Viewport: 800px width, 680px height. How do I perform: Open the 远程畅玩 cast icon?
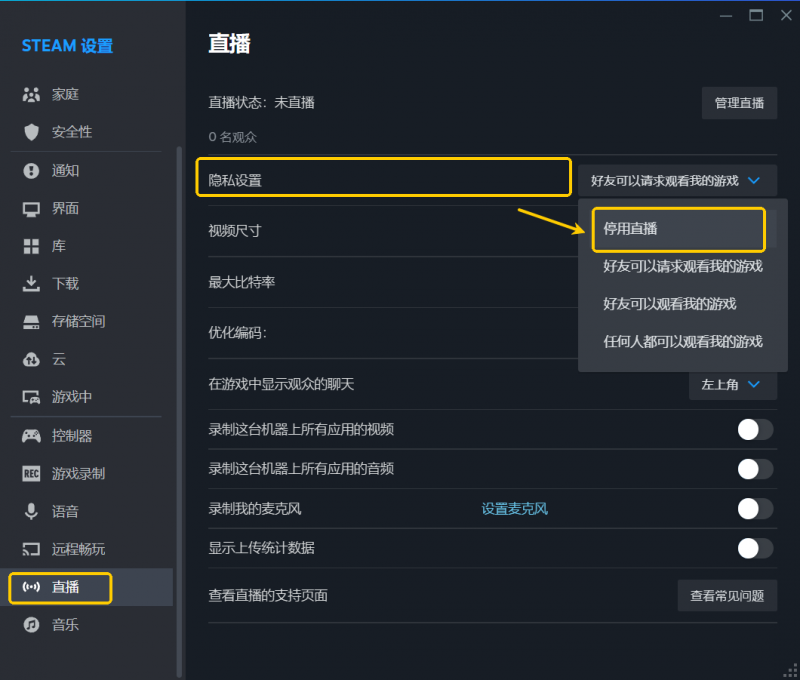coord(31,549)
